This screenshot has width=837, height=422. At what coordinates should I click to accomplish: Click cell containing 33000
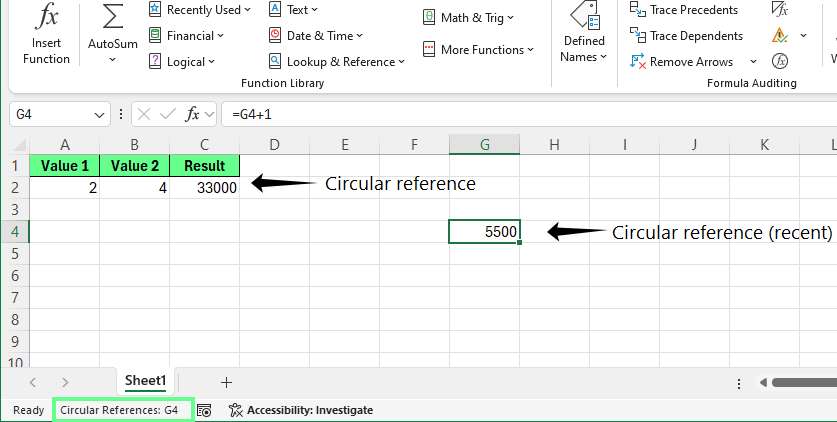coord(204,188)
